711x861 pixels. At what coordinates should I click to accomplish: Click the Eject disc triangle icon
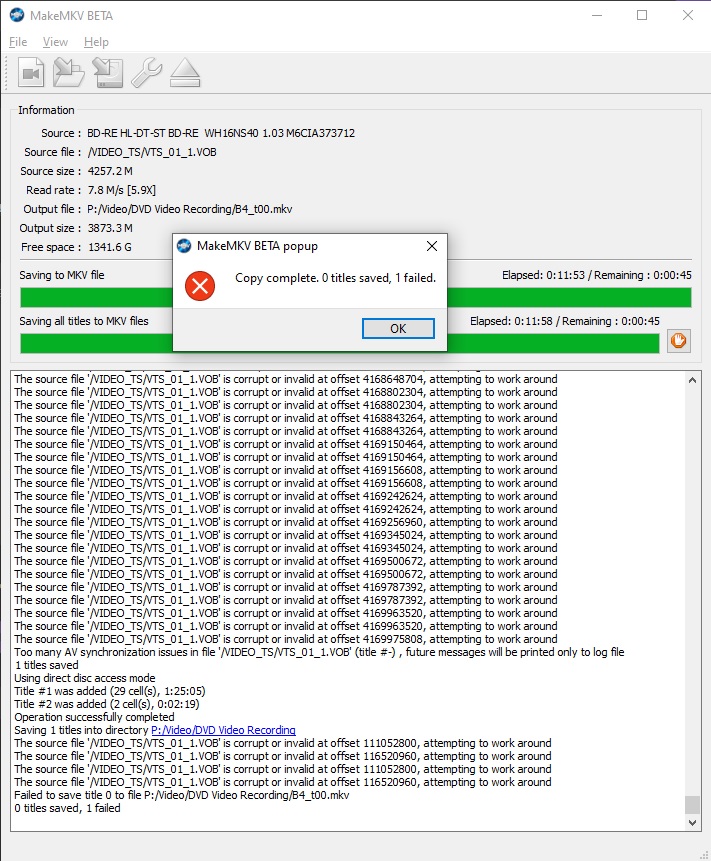click(185, 72)
